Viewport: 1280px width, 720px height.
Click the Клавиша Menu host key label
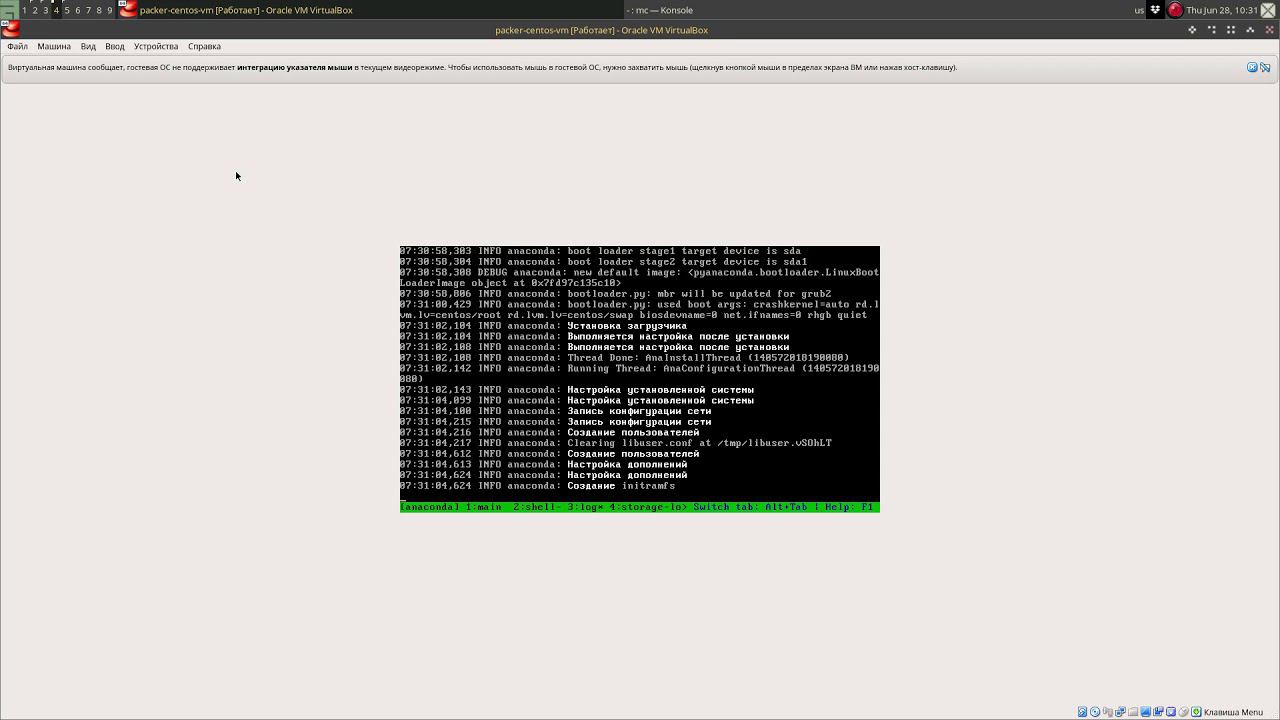[1233, 712]
